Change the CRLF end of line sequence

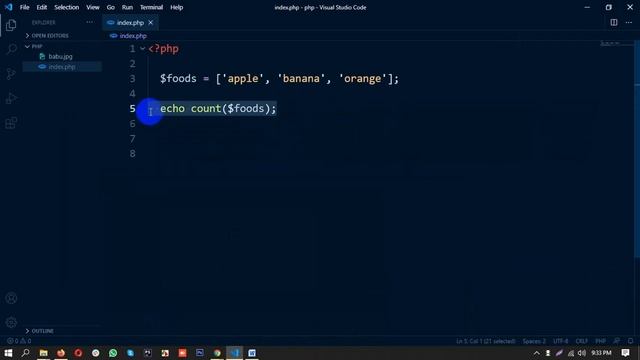pyautogui.click(x=582, y=341)
